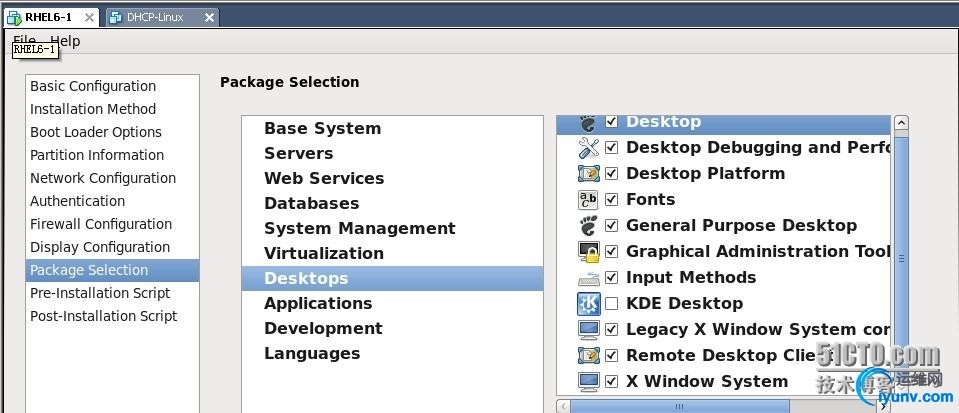
Task: Uncheck Graphical Administration Tools checkbox
Action: [611, 251]
